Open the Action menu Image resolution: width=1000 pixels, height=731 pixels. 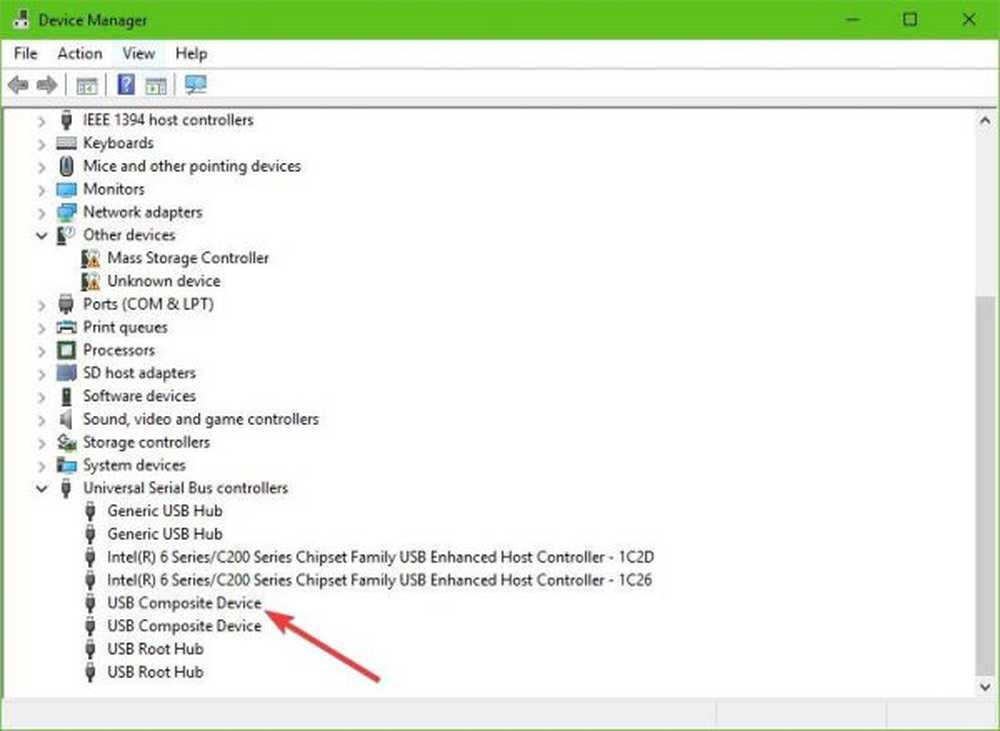(79, 54)
